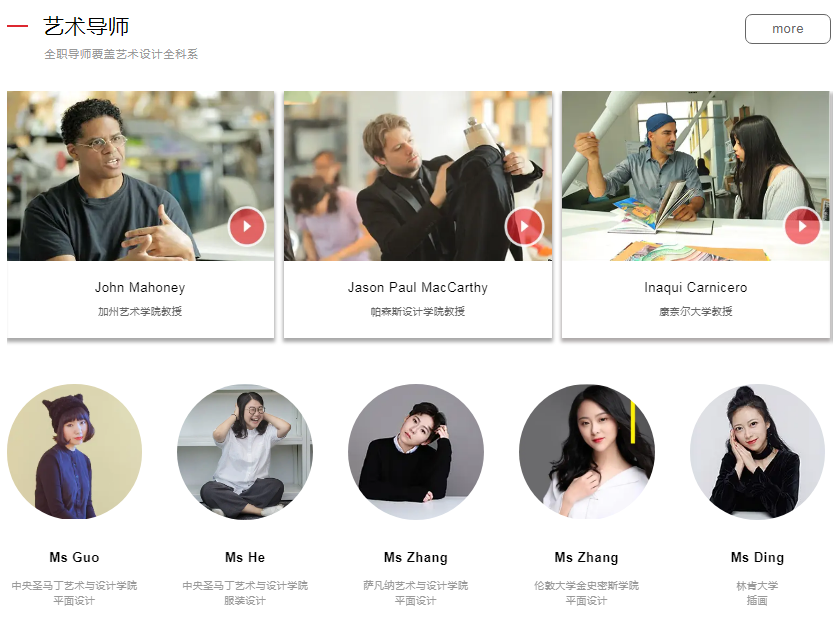Select Ms Ding's round portrait

point(757,452)
